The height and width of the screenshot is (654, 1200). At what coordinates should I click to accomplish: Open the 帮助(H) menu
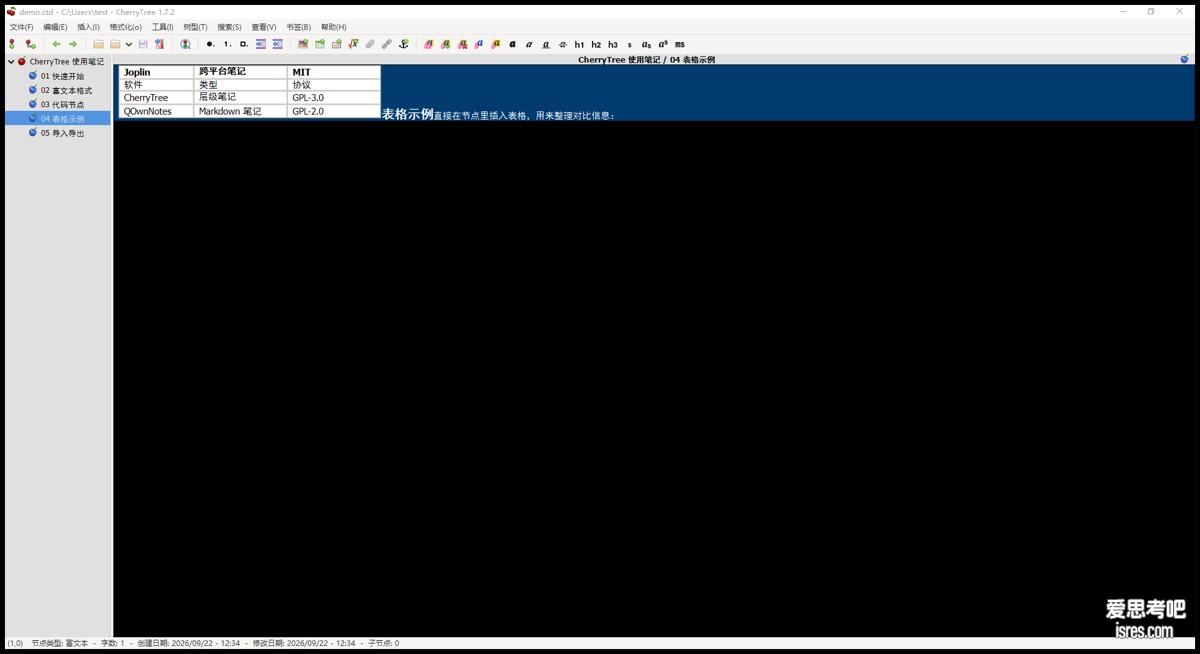coord(333,27)
